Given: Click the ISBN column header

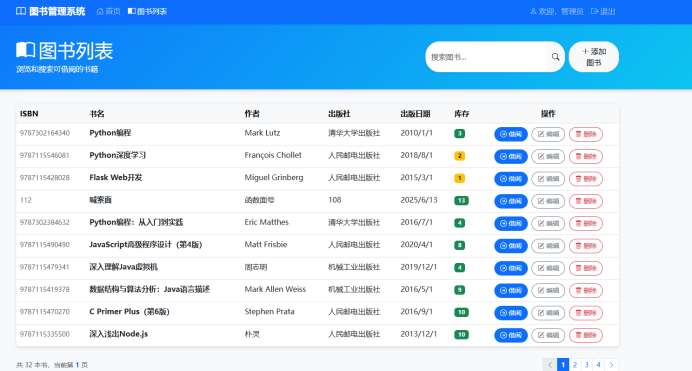Looking at the screenshot, I should [29, 114].
